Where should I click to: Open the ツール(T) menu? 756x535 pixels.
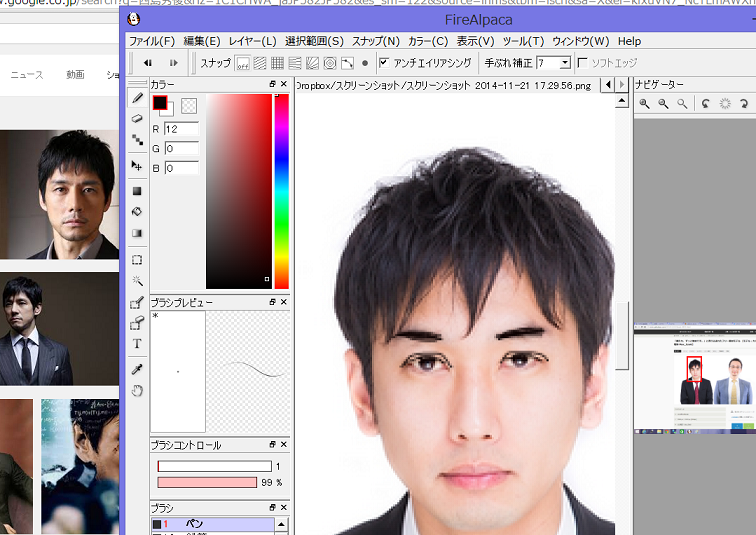coord(523,41)
